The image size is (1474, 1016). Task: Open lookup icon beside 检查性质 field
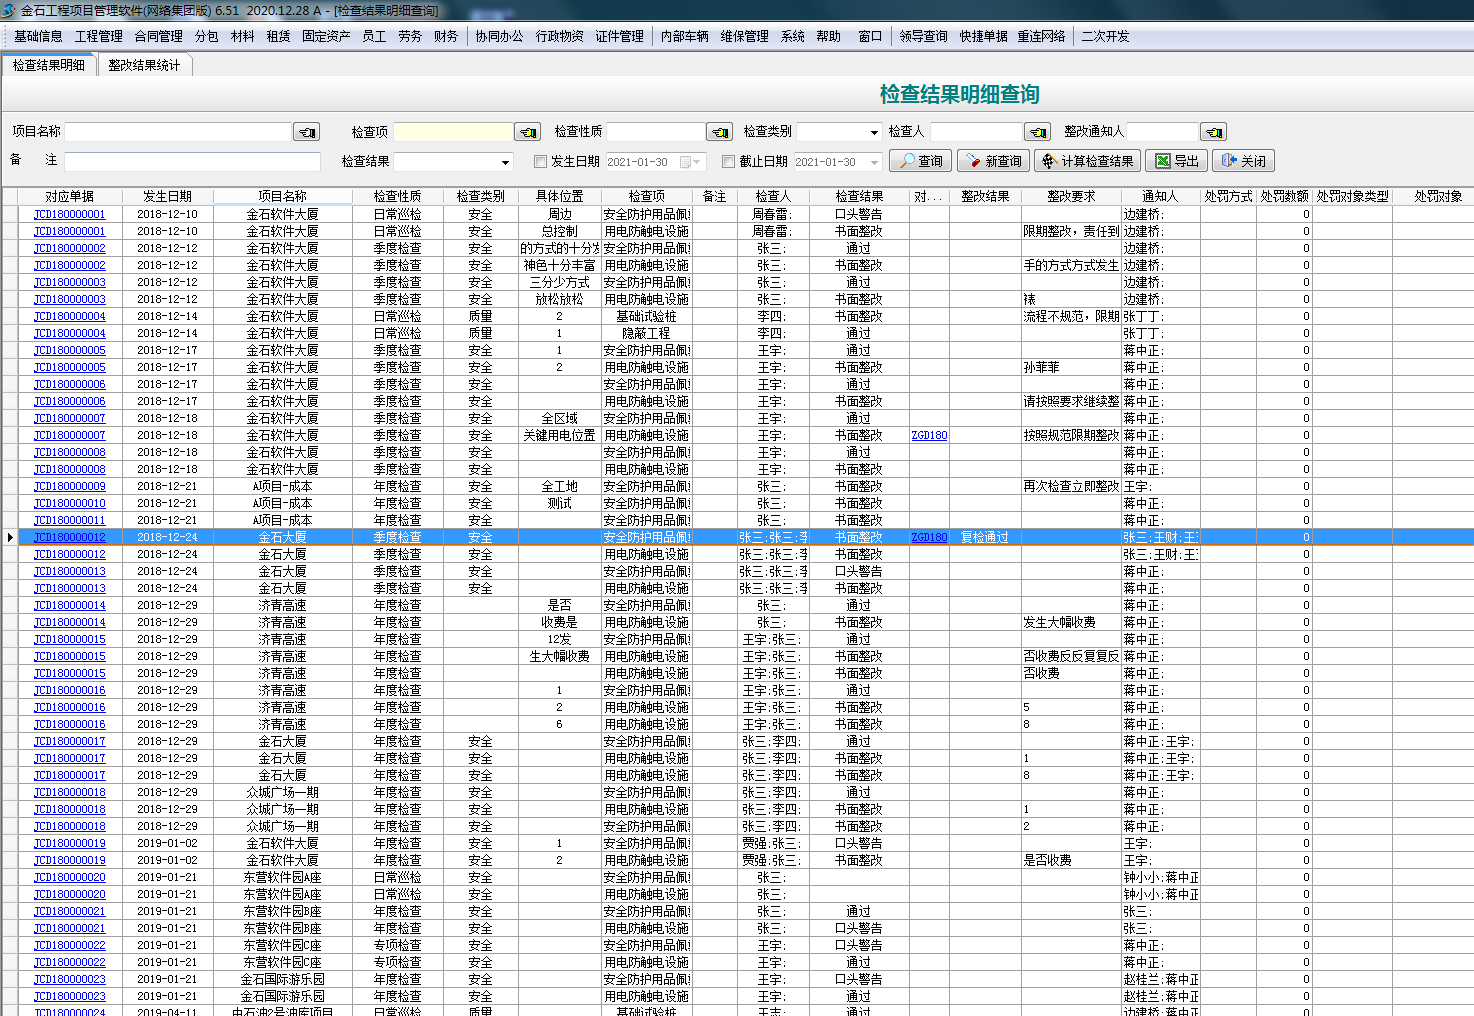[719, 132]
